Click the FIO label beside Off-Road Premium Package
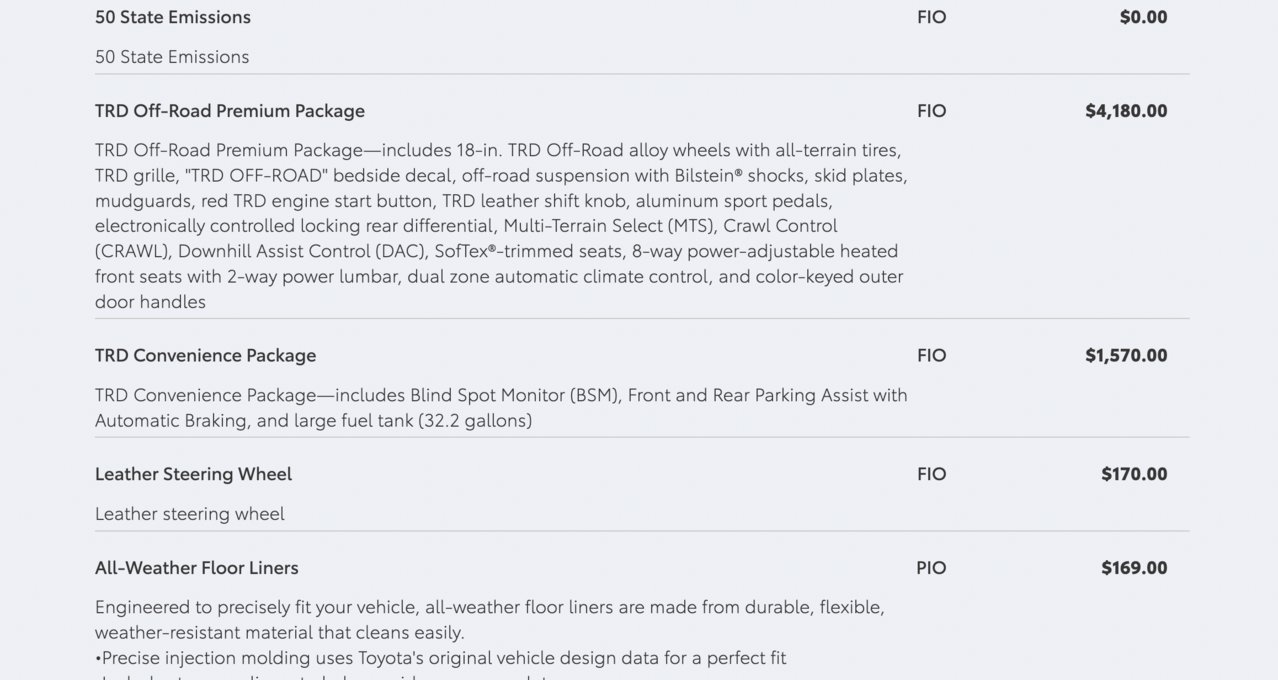Screen dimensions: 1278x680 931,111
